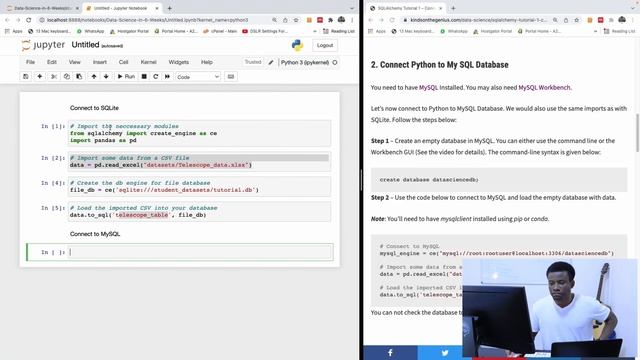Open a new tab in right browser
The height and width of the screenshot is (360, 640).
[x=453, y=8]
